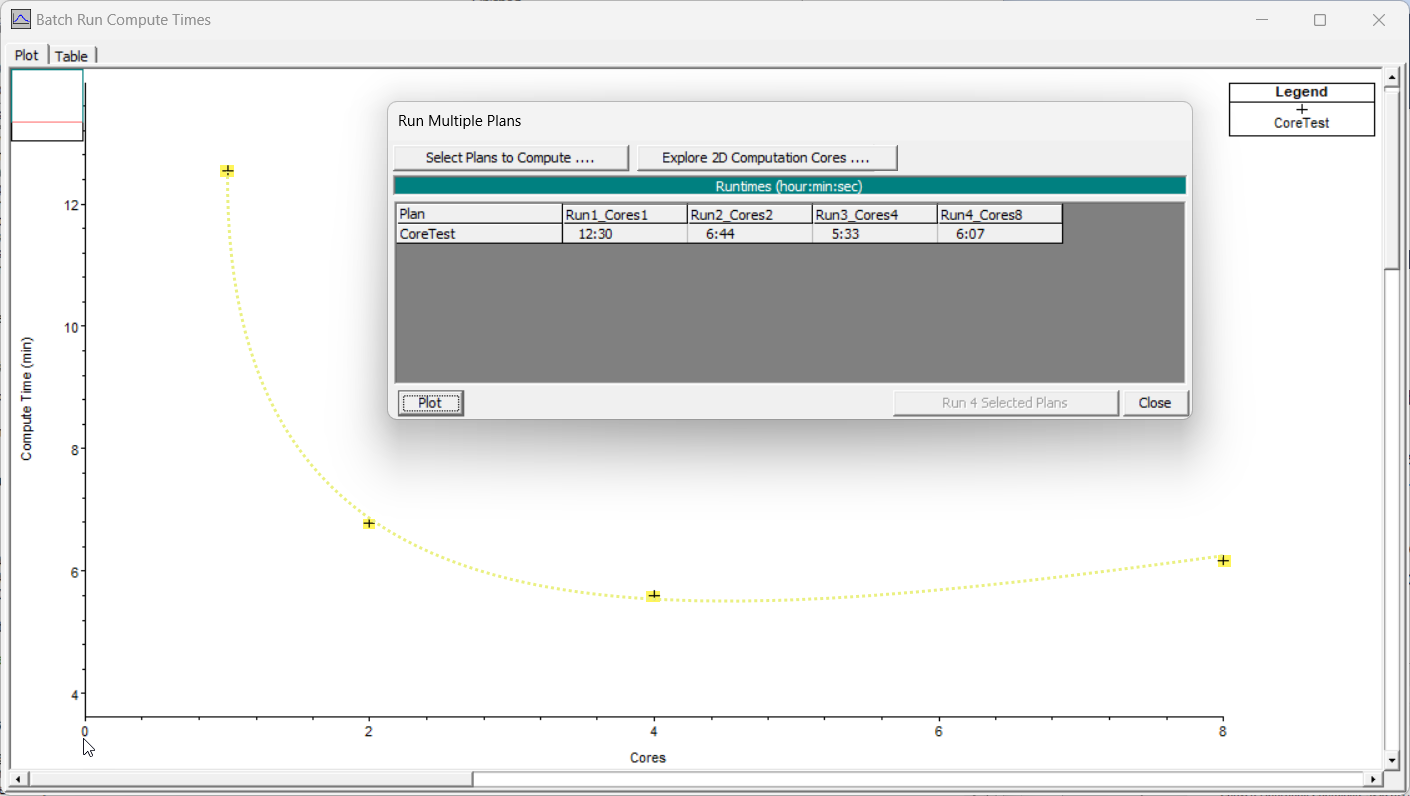Maximize the Batch Run Compute Times window
This screenshot has width=1410, height=796.
1319,20
